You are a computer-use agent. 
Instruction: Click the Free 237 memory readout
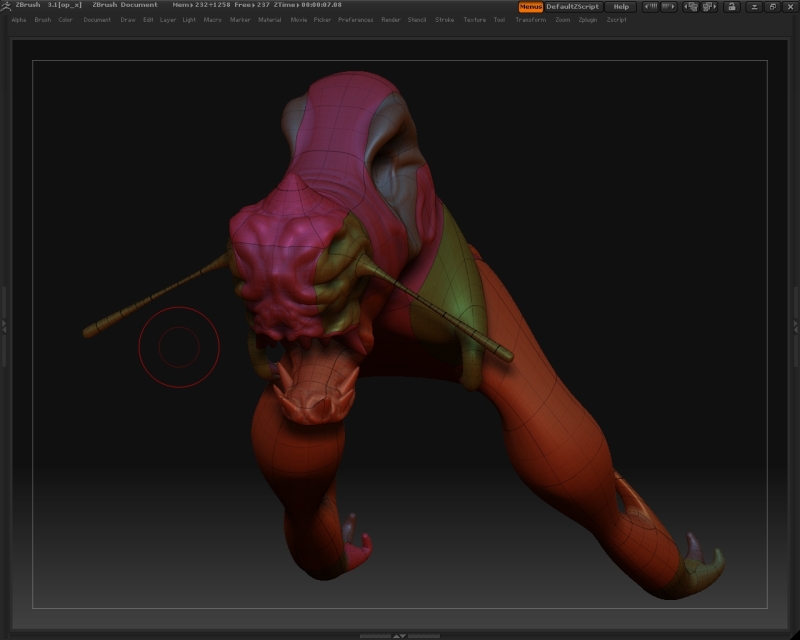[252, 5]
